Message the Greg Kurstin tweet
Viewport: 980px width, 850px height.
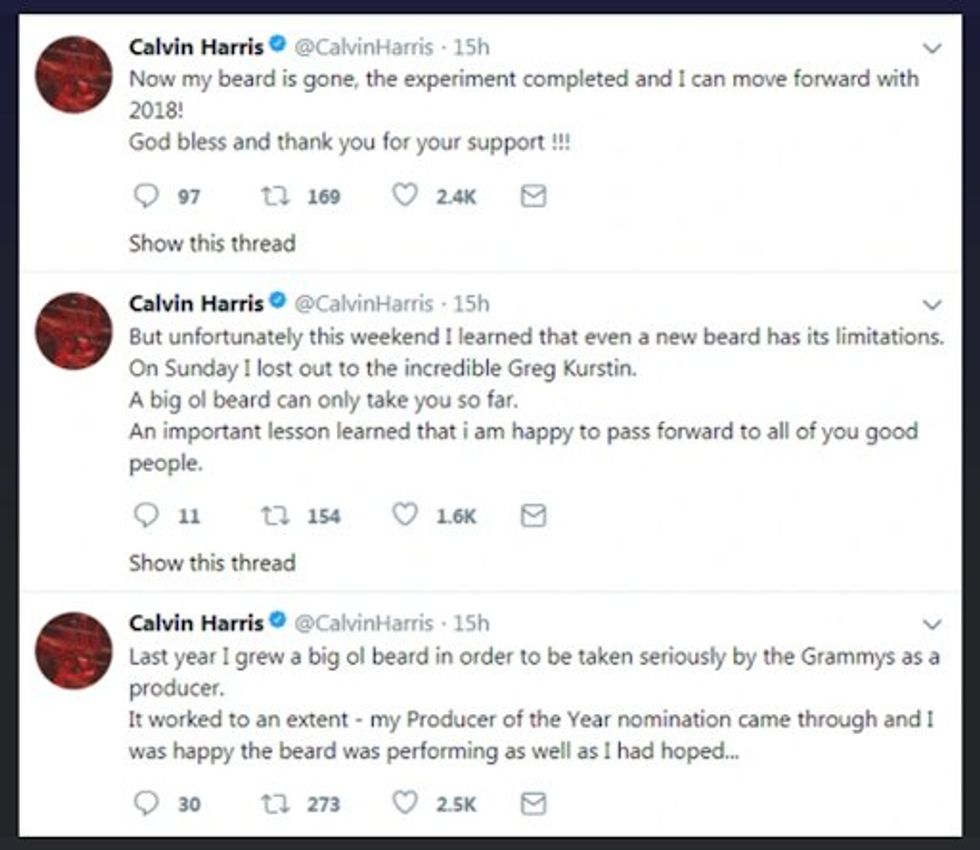[x=534, y=516]
